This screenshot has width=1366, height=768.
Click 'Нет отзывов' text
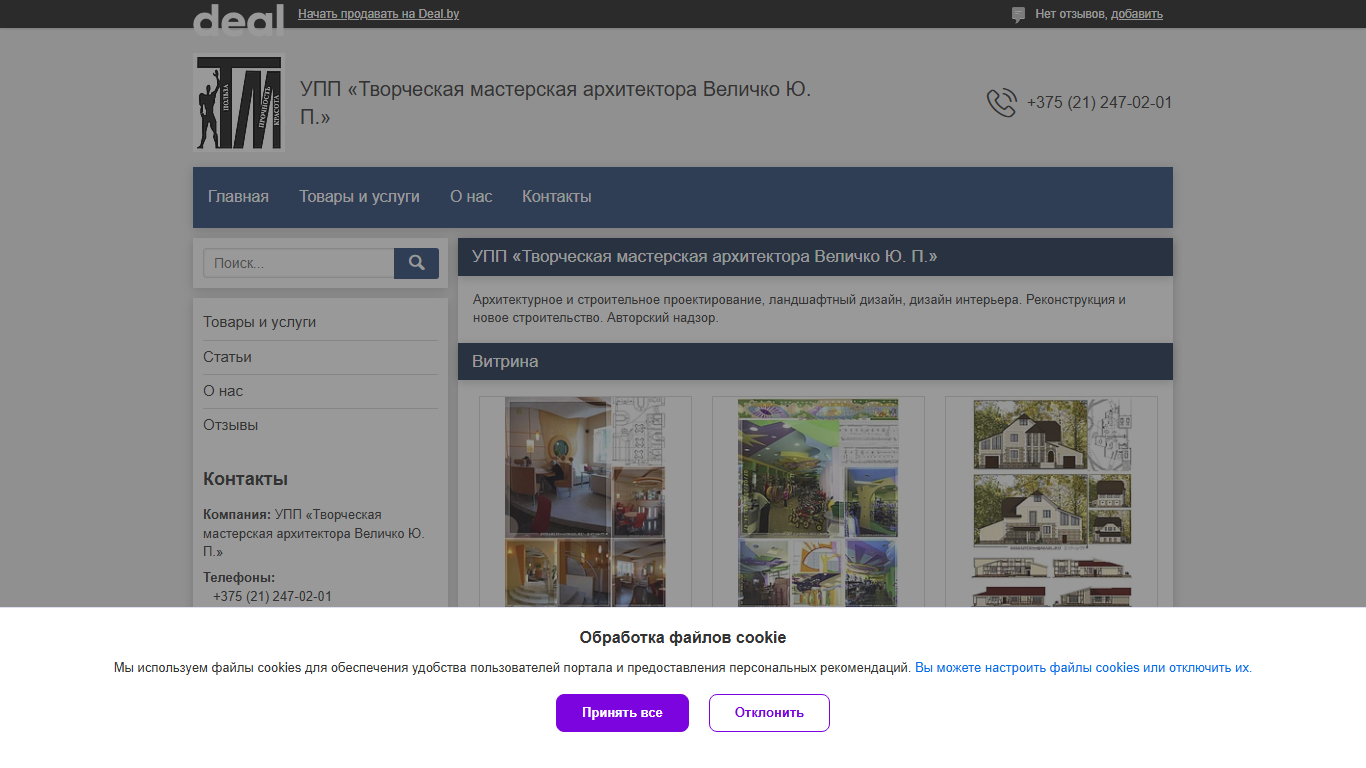click(1070, 14)
